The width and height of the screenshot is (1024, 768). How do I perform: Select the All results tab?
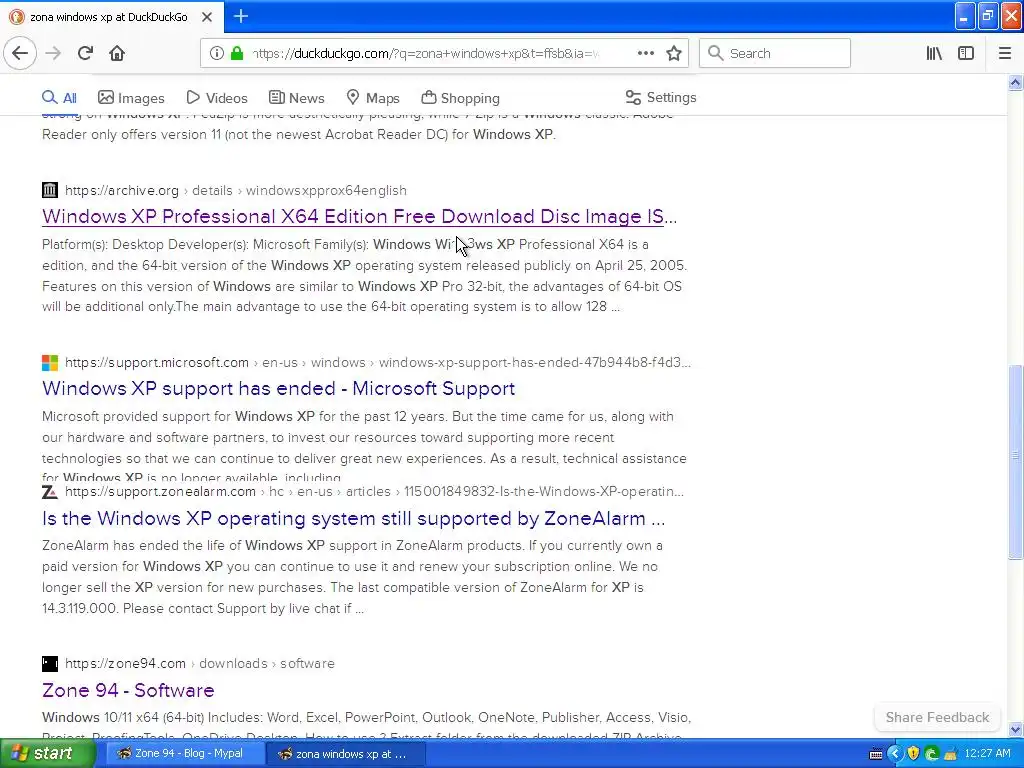[x=59, y=98]
